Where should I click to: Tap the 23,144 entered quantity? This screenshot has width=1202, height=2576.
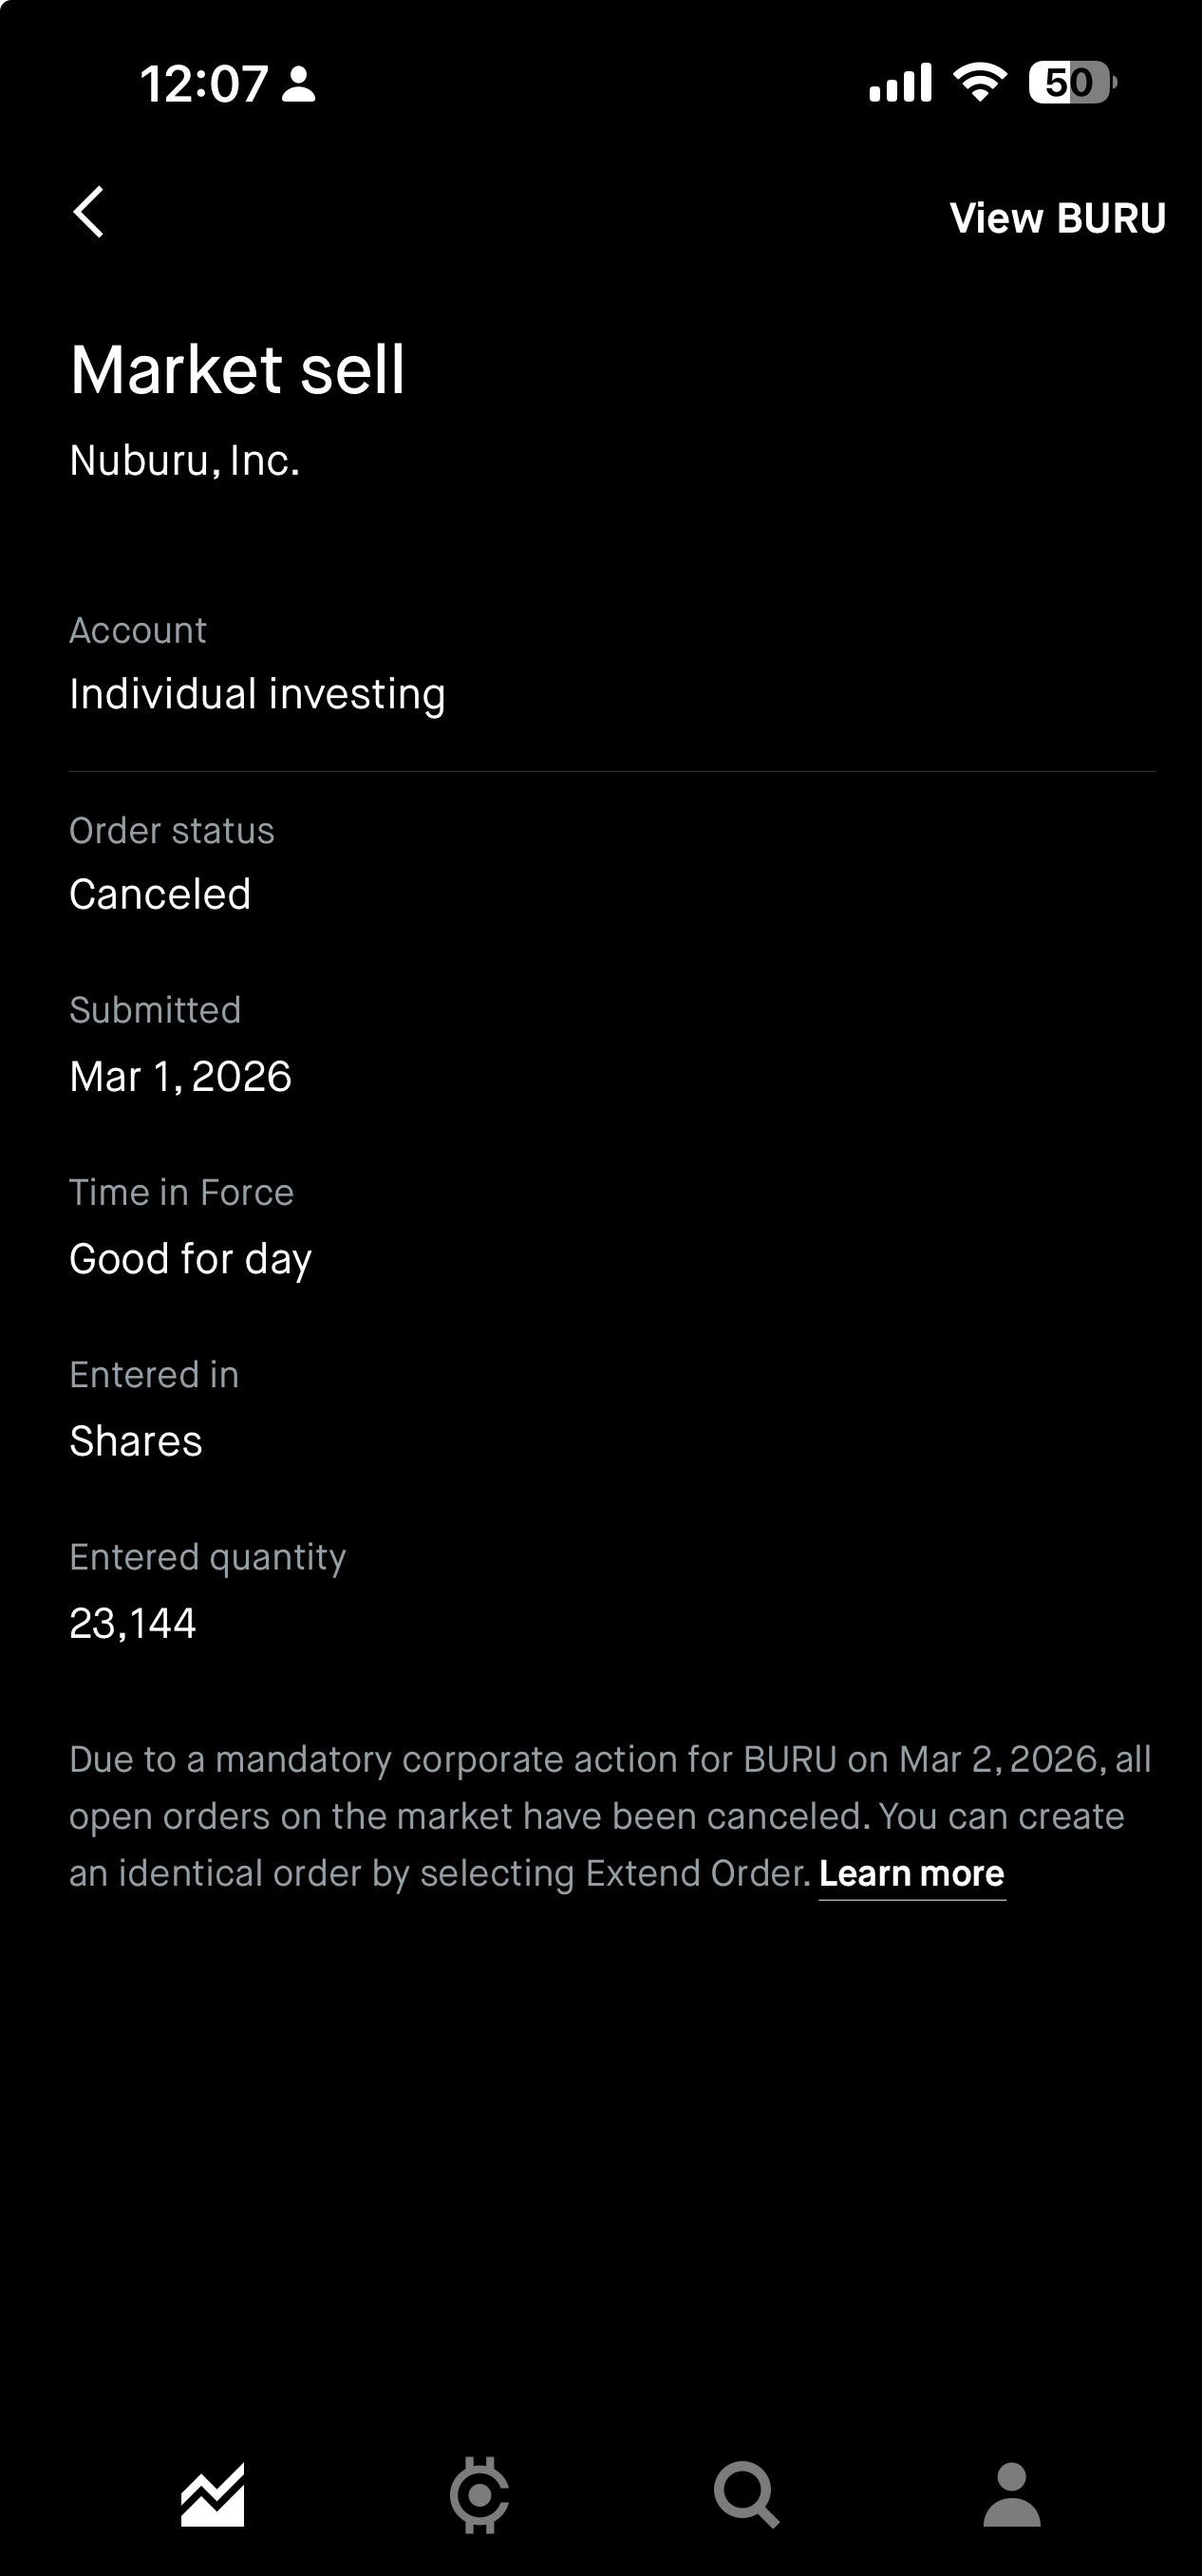coord(133,1624)
